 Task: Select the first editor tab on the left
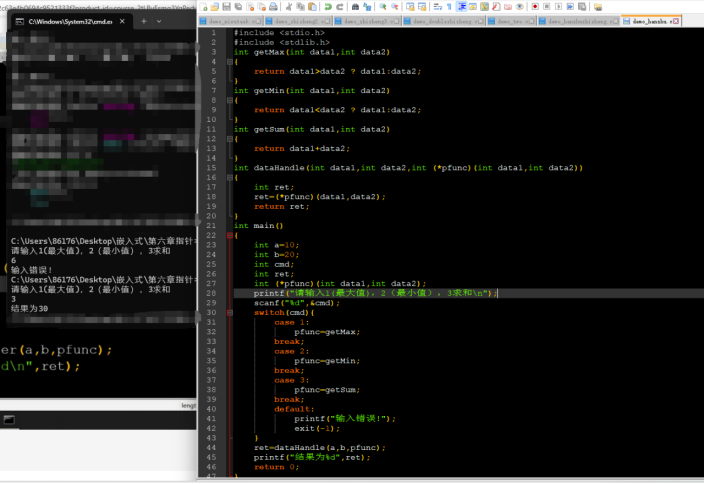pyautogui.click(x=231, y=21)
